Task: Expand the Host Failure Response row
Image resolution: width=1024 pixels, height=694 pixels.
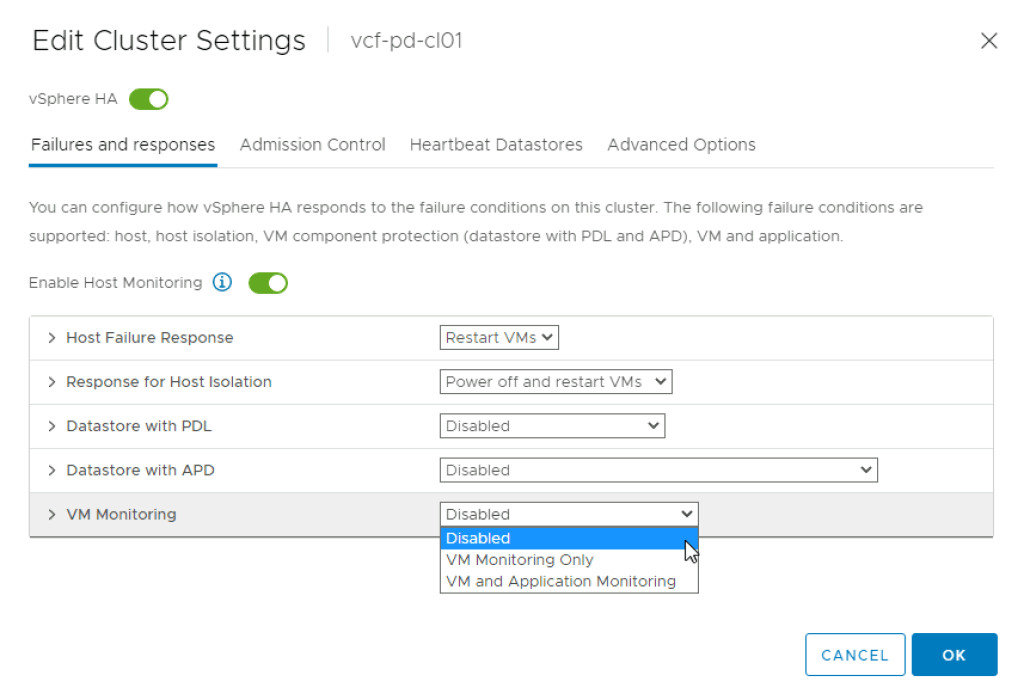Action: (52, 338)
